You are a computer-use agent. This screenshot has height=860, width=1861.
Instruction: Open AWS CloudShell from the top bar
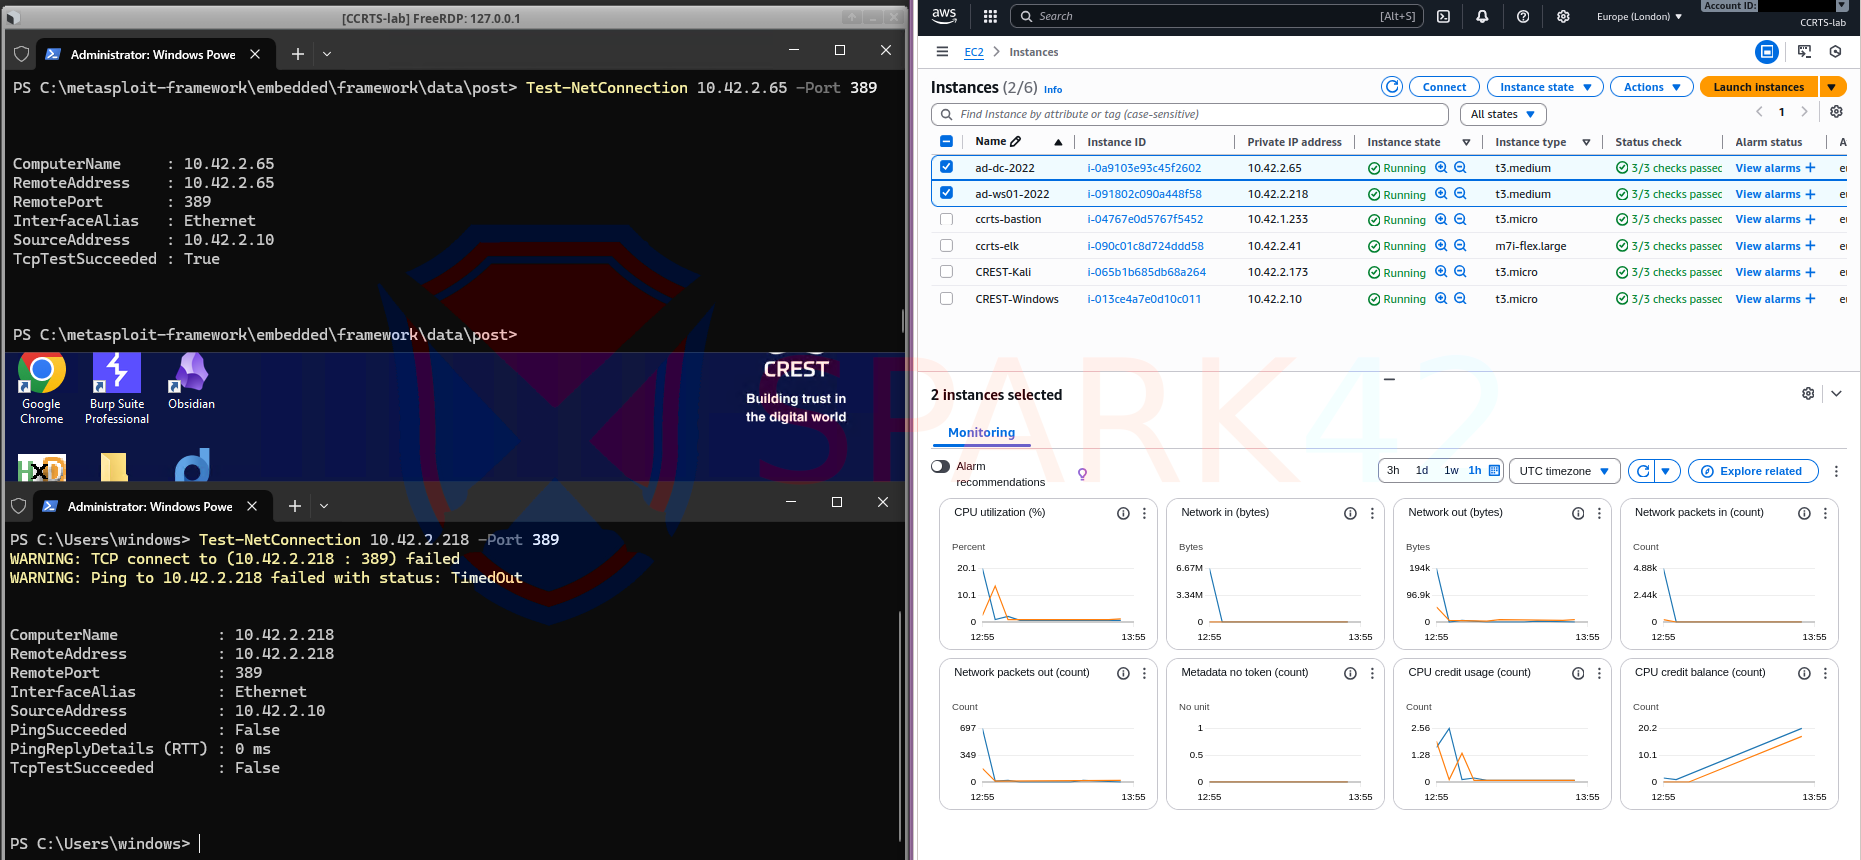pos(1443,16)
